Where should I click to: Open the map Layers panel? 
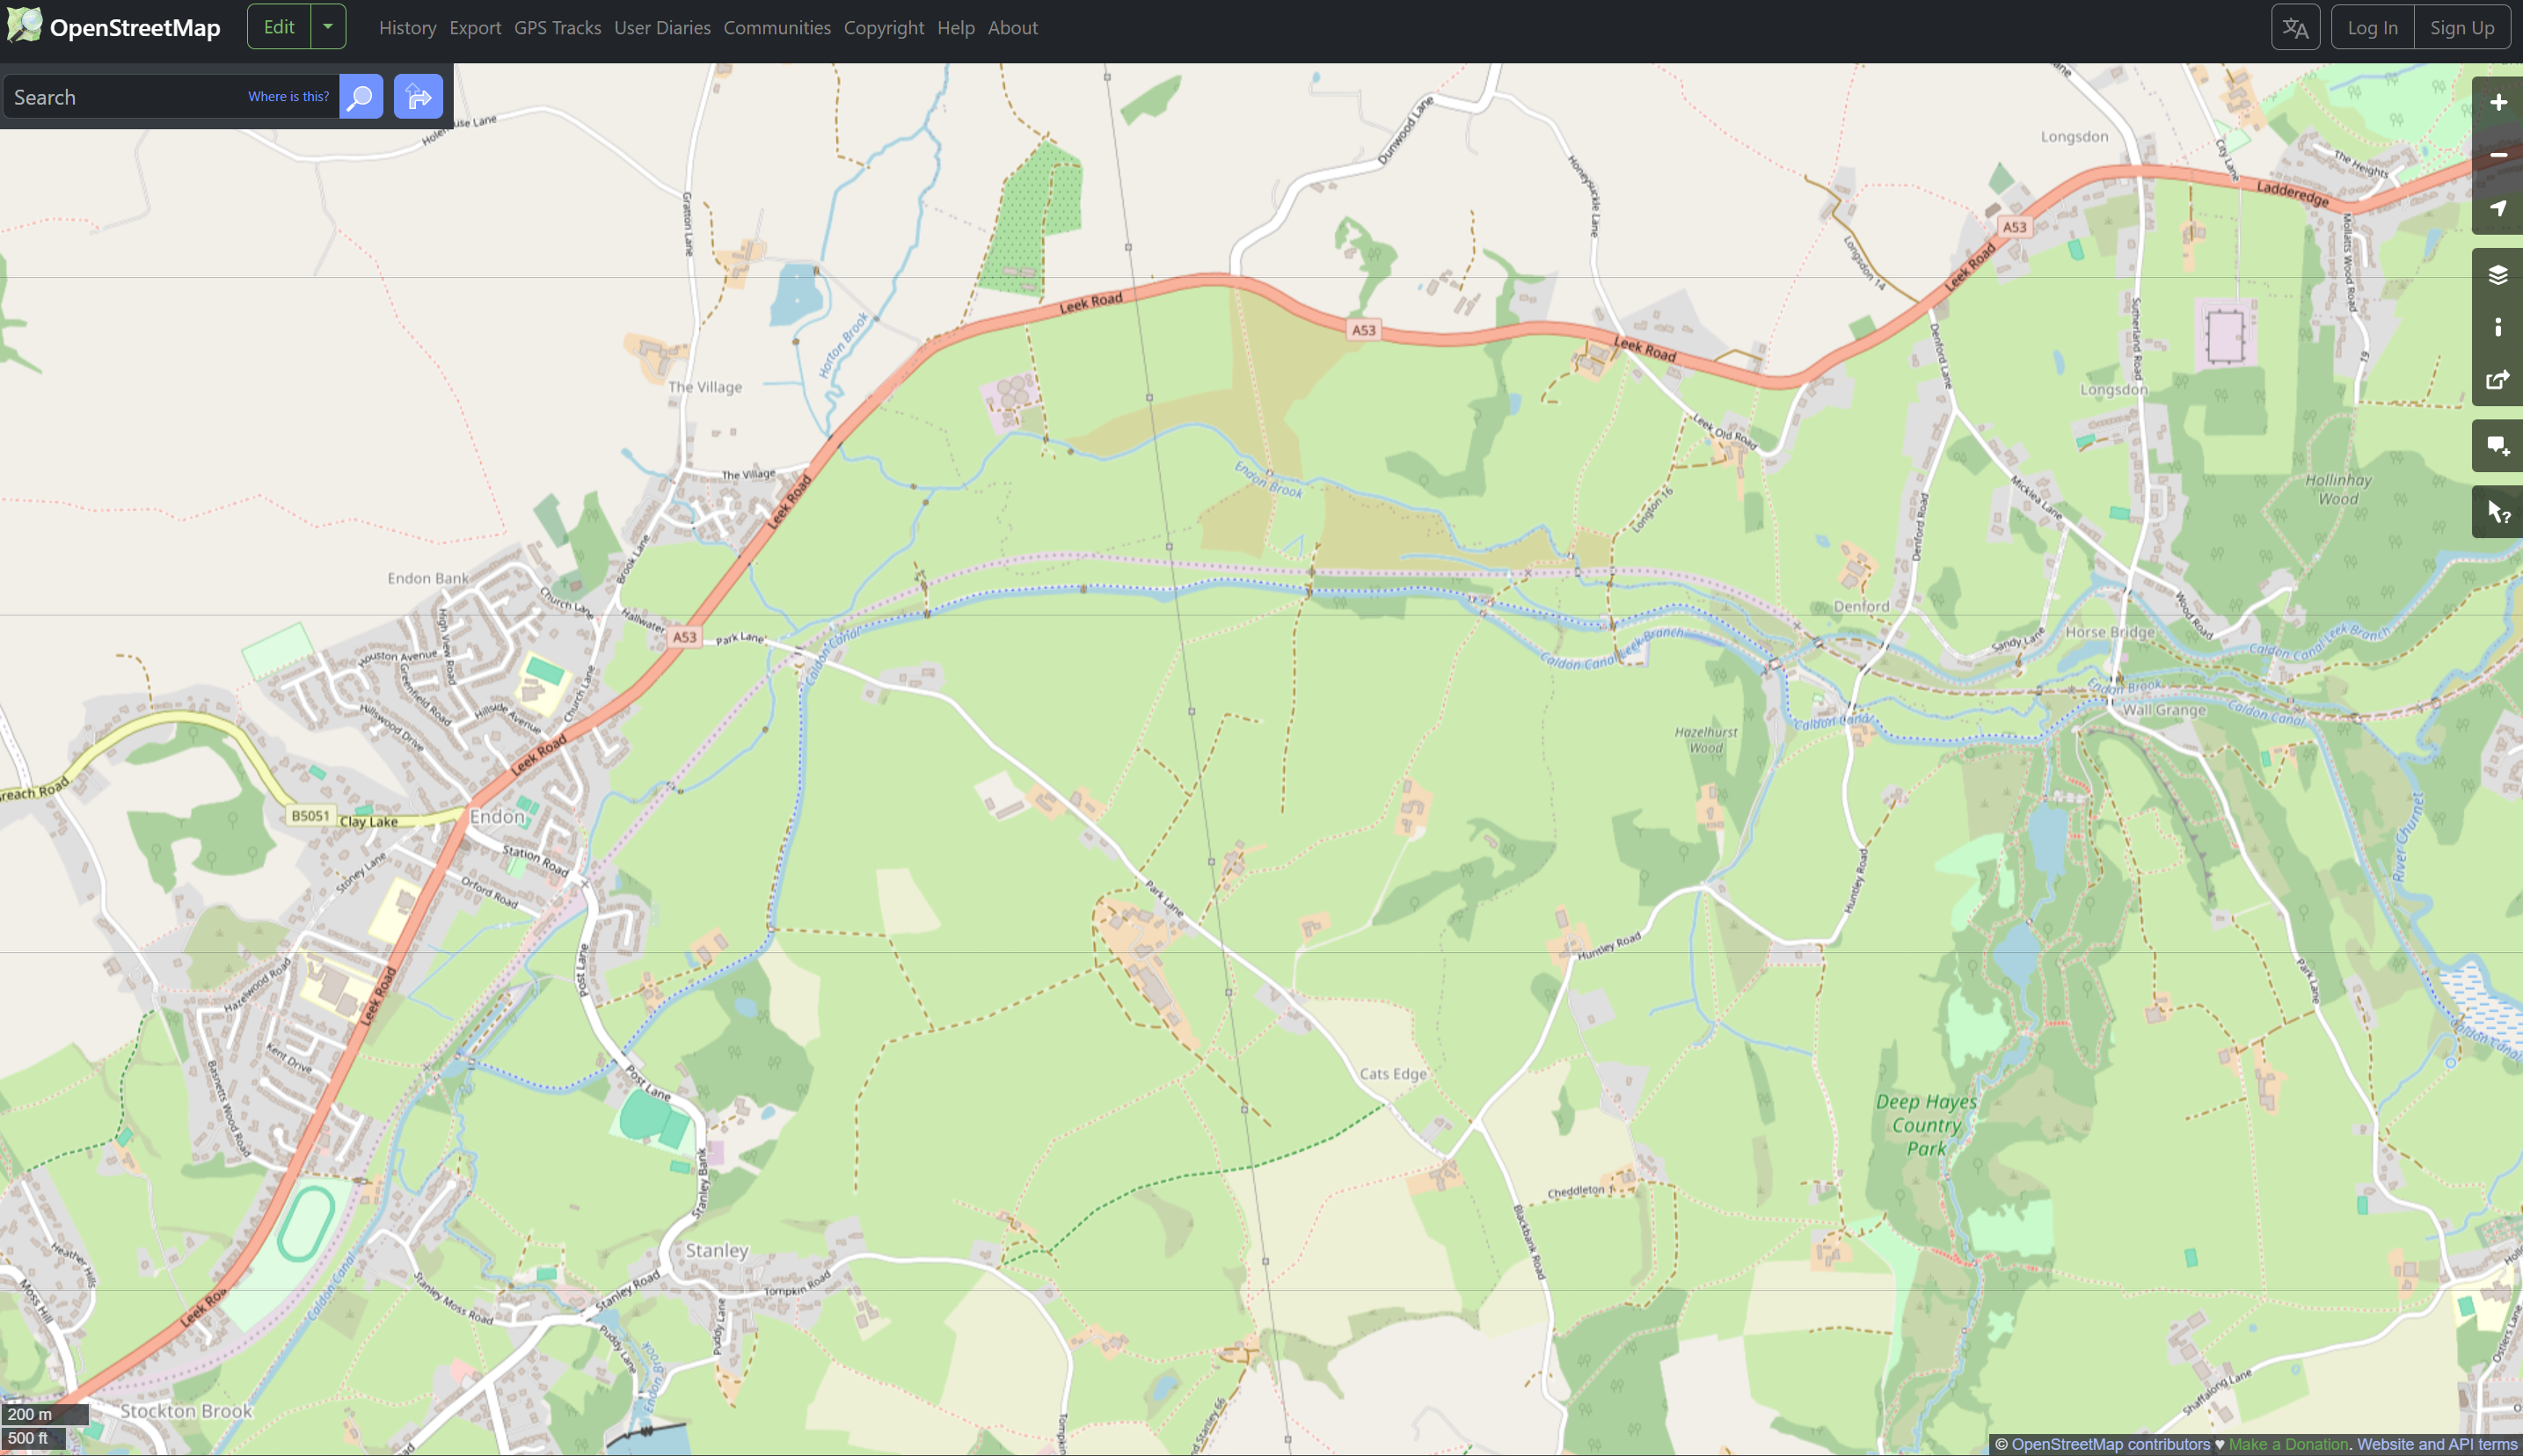2497,275
